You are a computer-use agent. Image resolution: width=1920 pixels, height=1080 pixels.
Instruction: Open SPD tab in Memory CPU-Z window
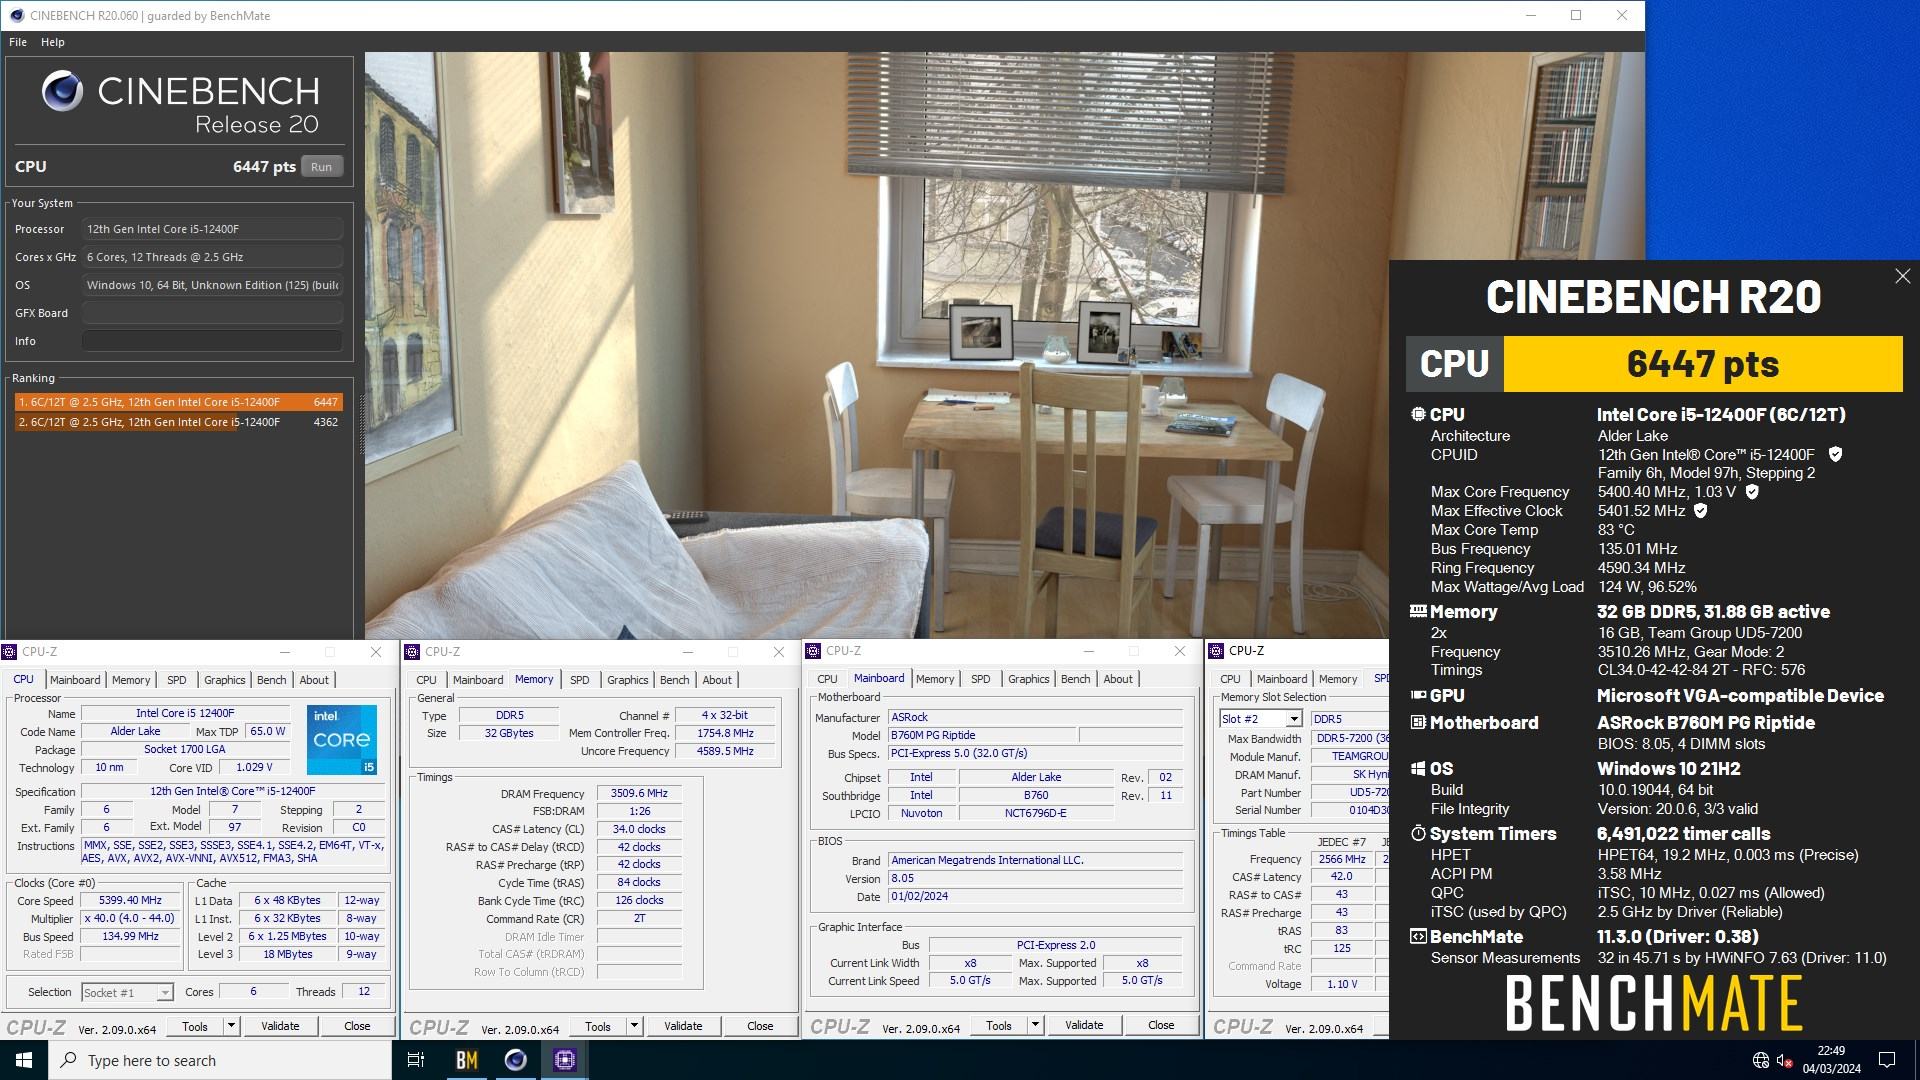580,680
